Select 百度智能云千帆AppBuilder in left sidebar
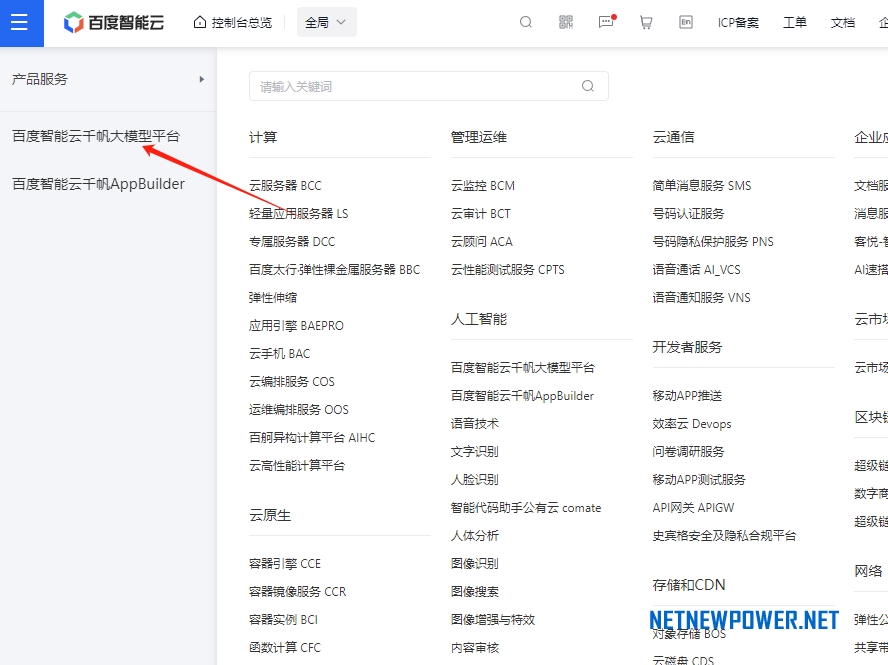 (99, 184)
